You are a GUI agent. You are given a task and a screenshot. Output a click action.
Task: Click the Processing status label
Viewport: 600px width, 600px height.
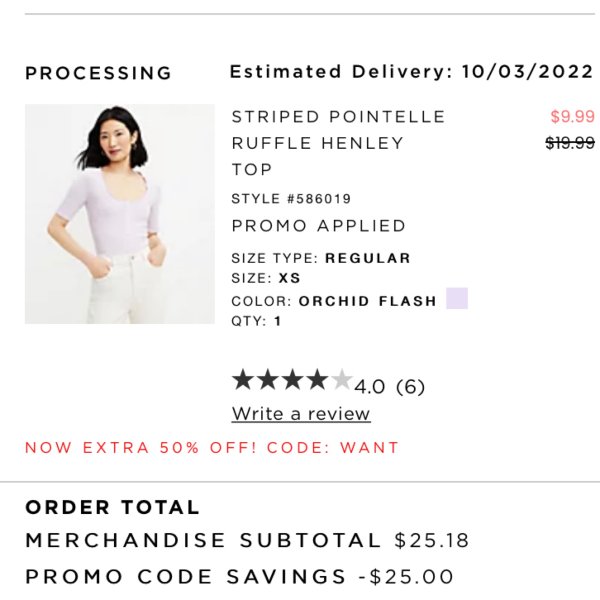pyautogui.click(x=98, y=73)
